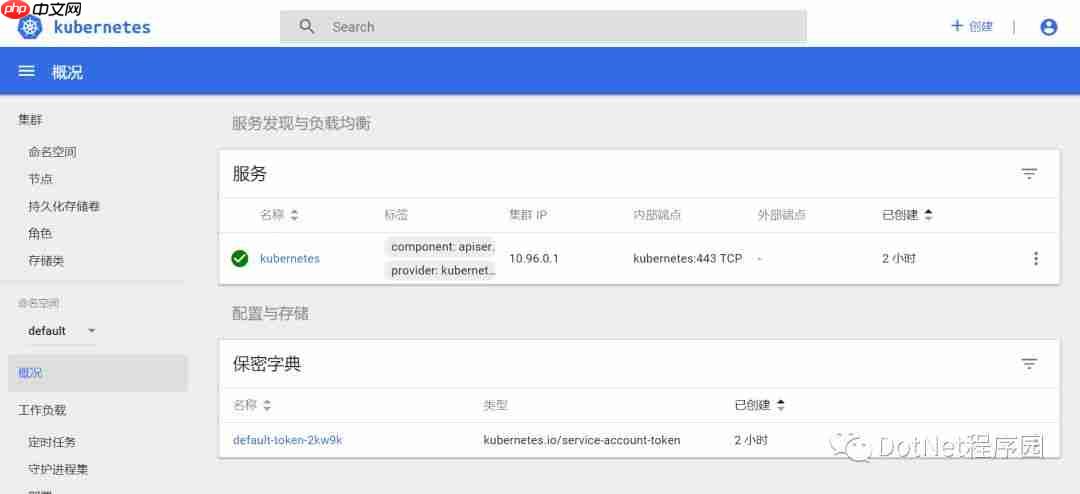Image resolution: width=1080 pixels, height=494 pixels.
Task: Go to 节点 in sidebar
Action: pos(41,179)
